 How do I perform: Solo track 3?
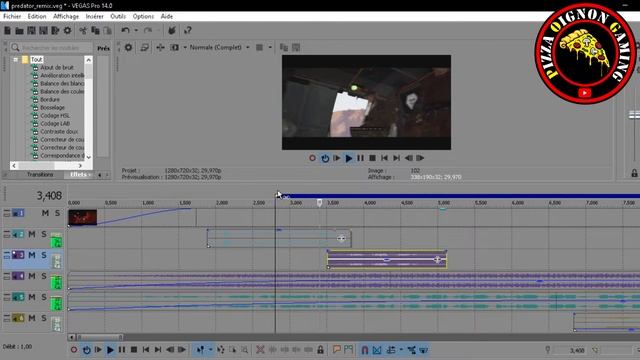44,255
